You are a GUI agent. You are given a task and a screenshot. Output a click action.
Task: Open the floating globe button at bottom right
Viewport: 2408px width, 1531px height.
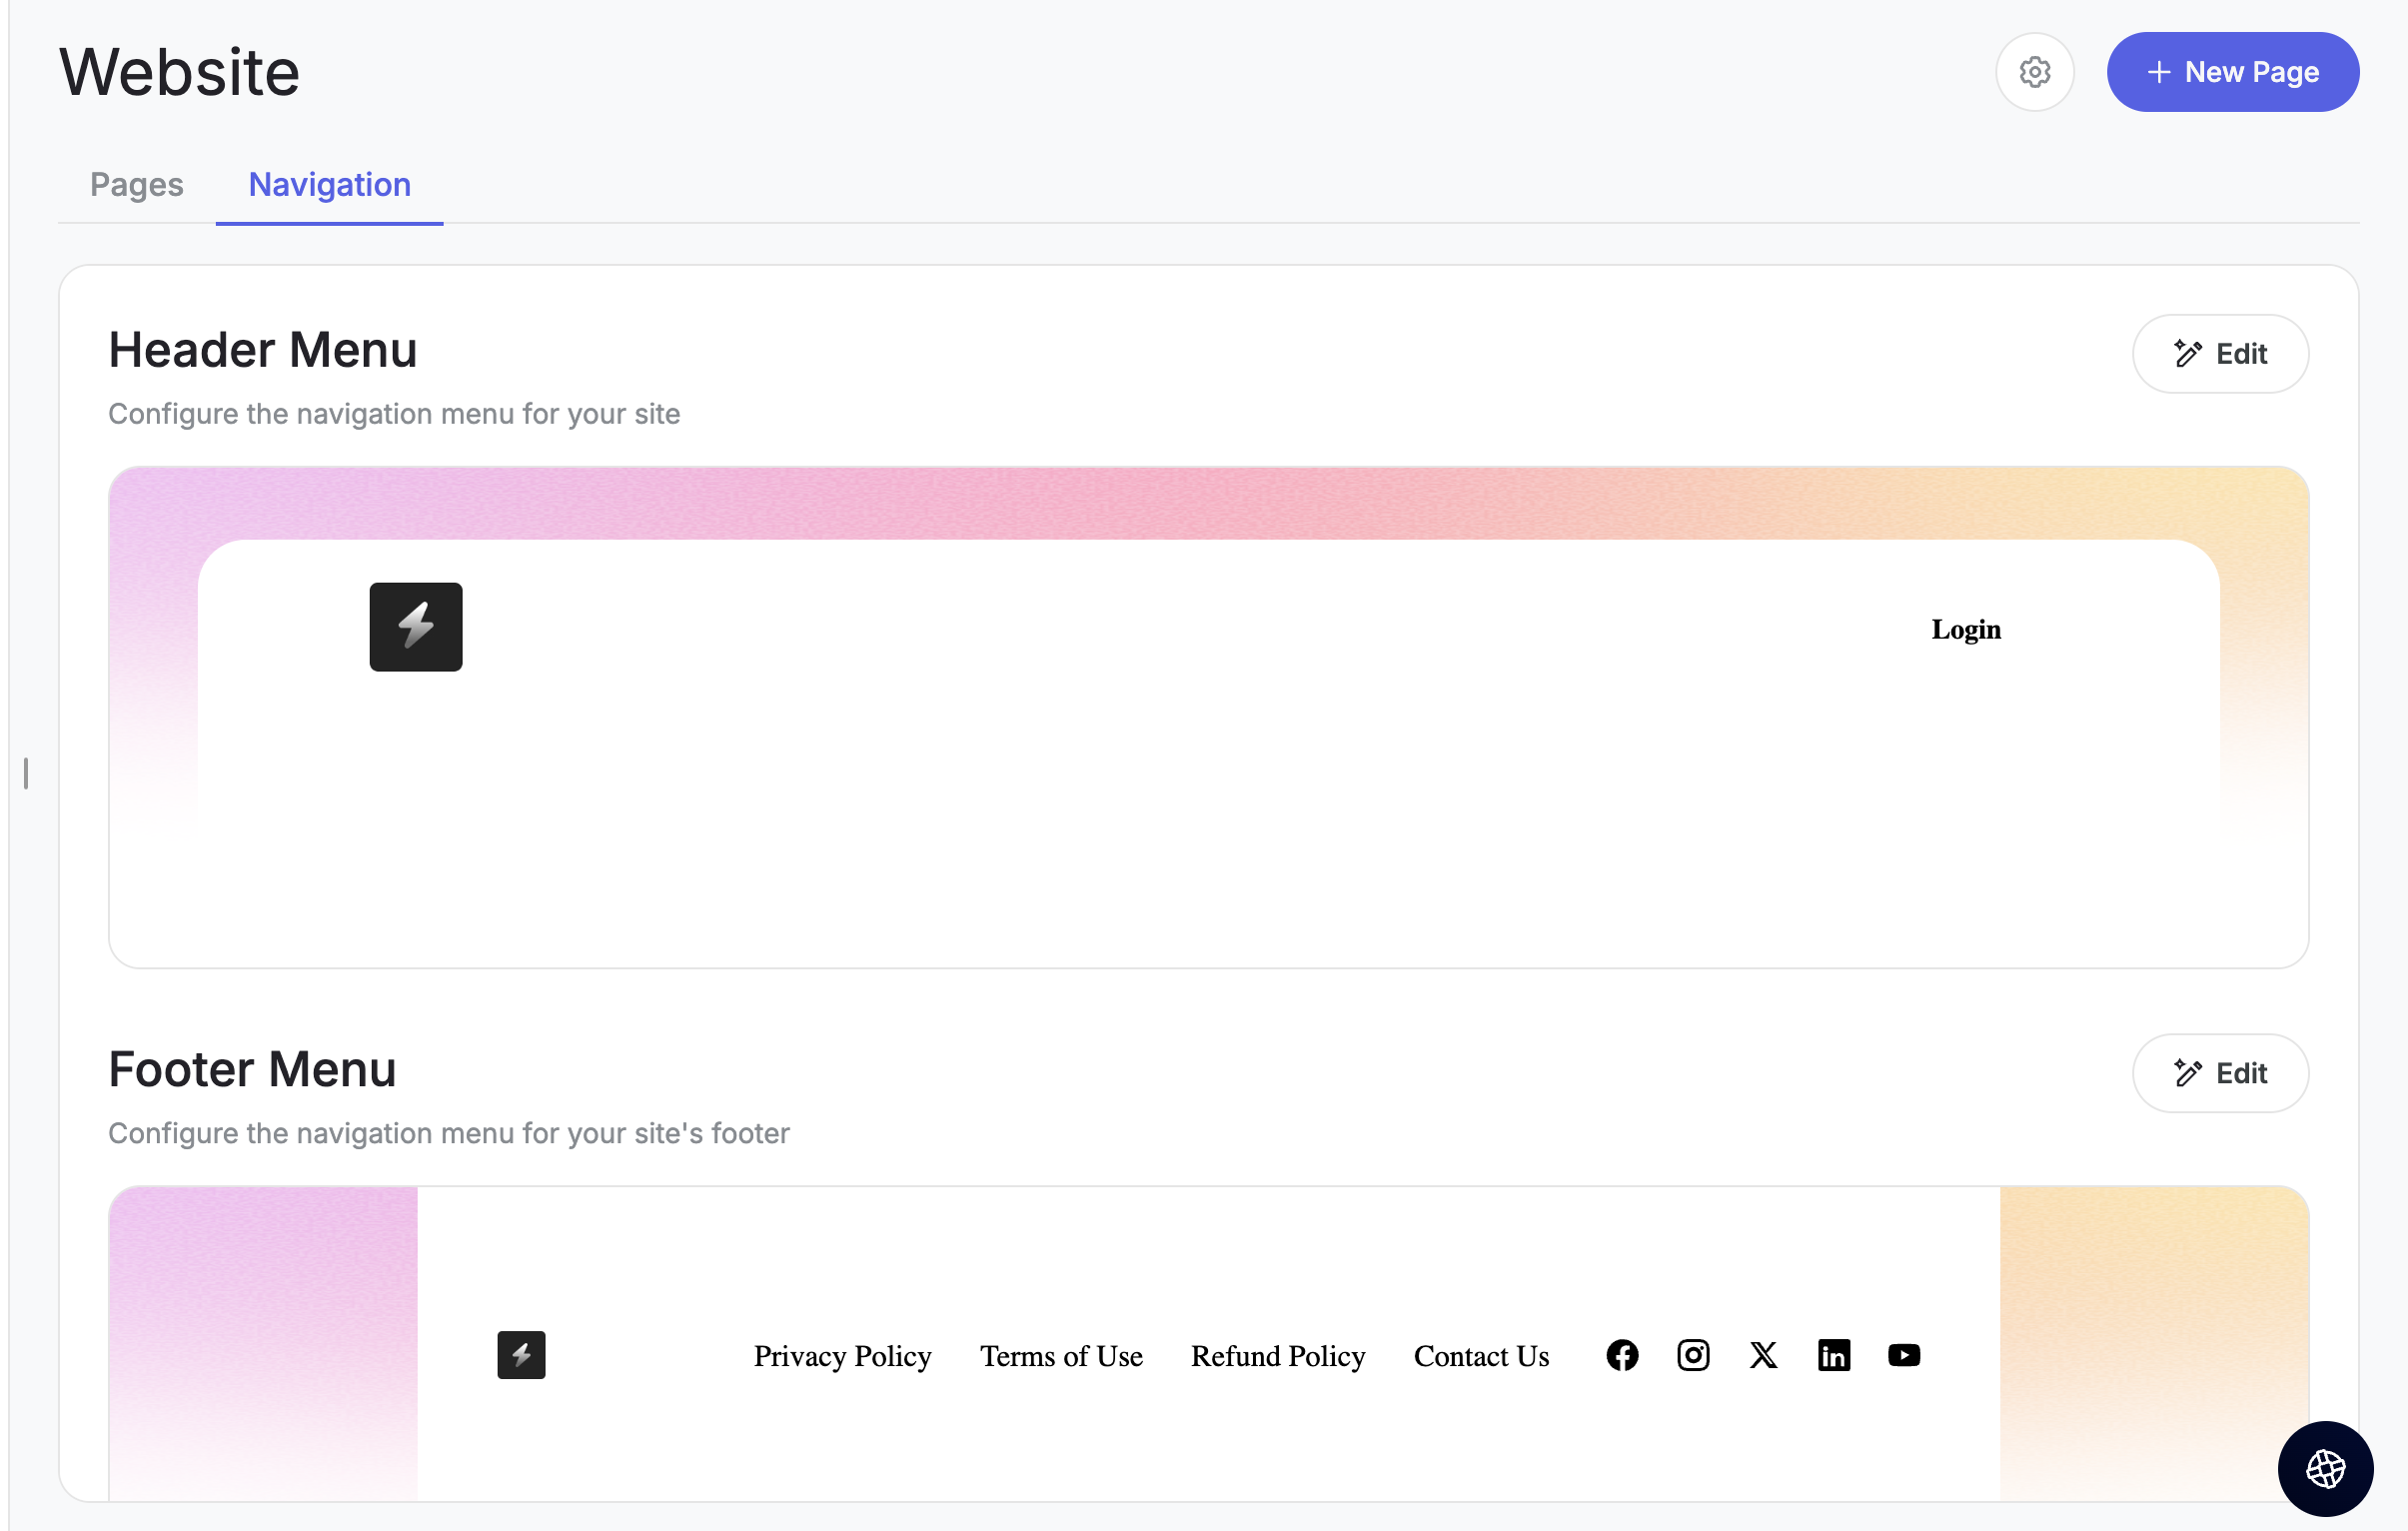pos(2325,1468)
